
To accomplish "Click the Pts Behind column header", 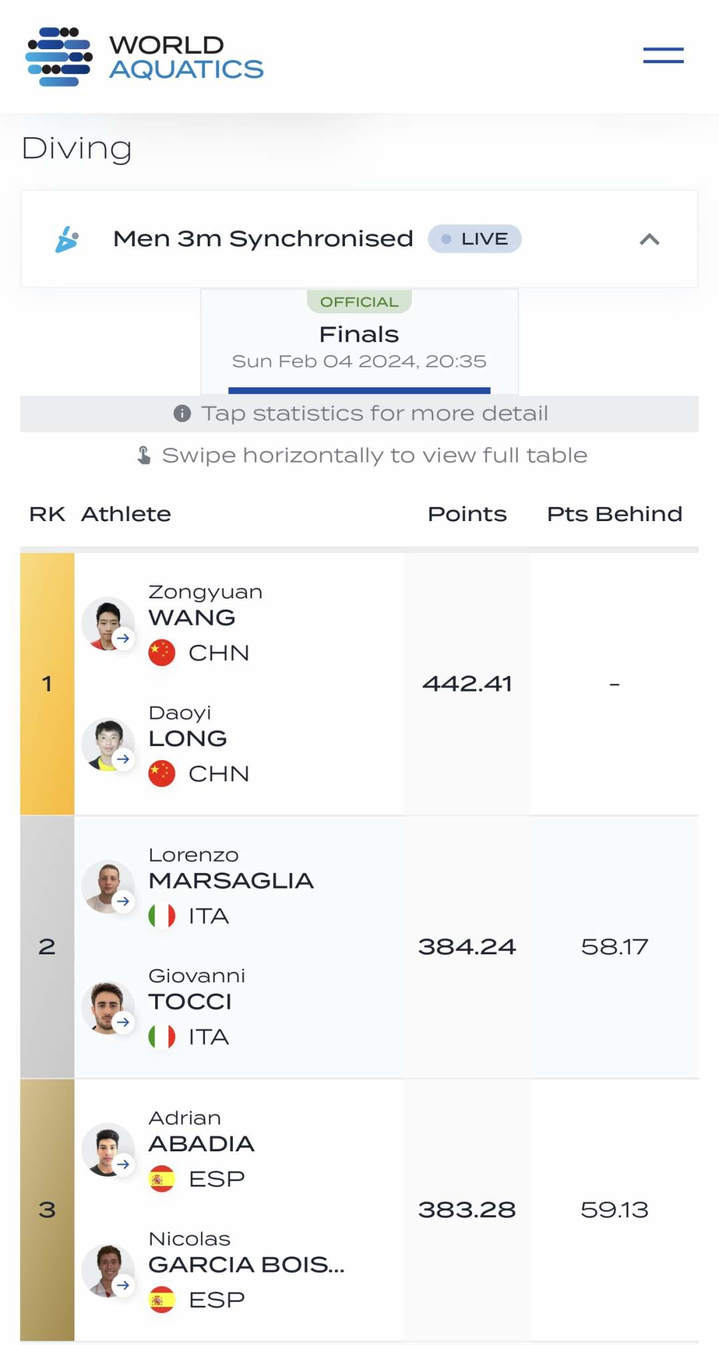I will pos(614,514).
